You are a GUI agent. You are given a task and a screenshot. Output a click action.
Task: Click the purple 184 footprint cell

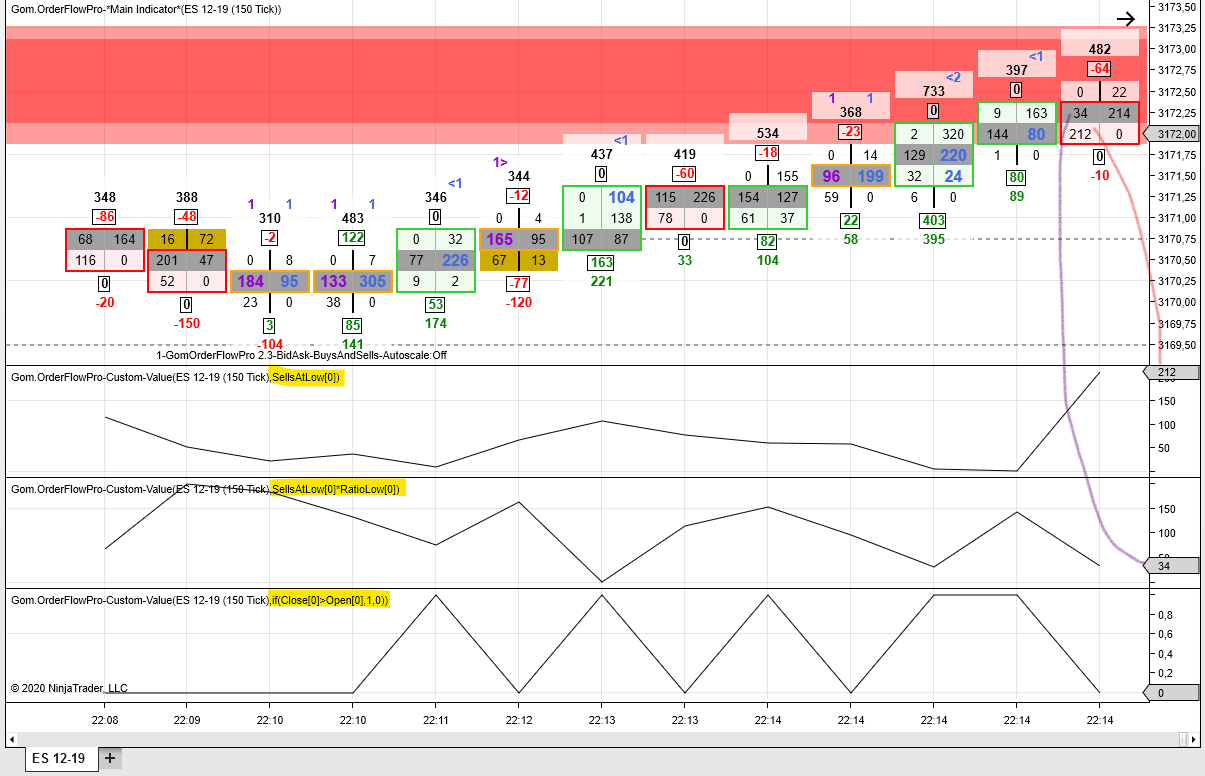250,281
